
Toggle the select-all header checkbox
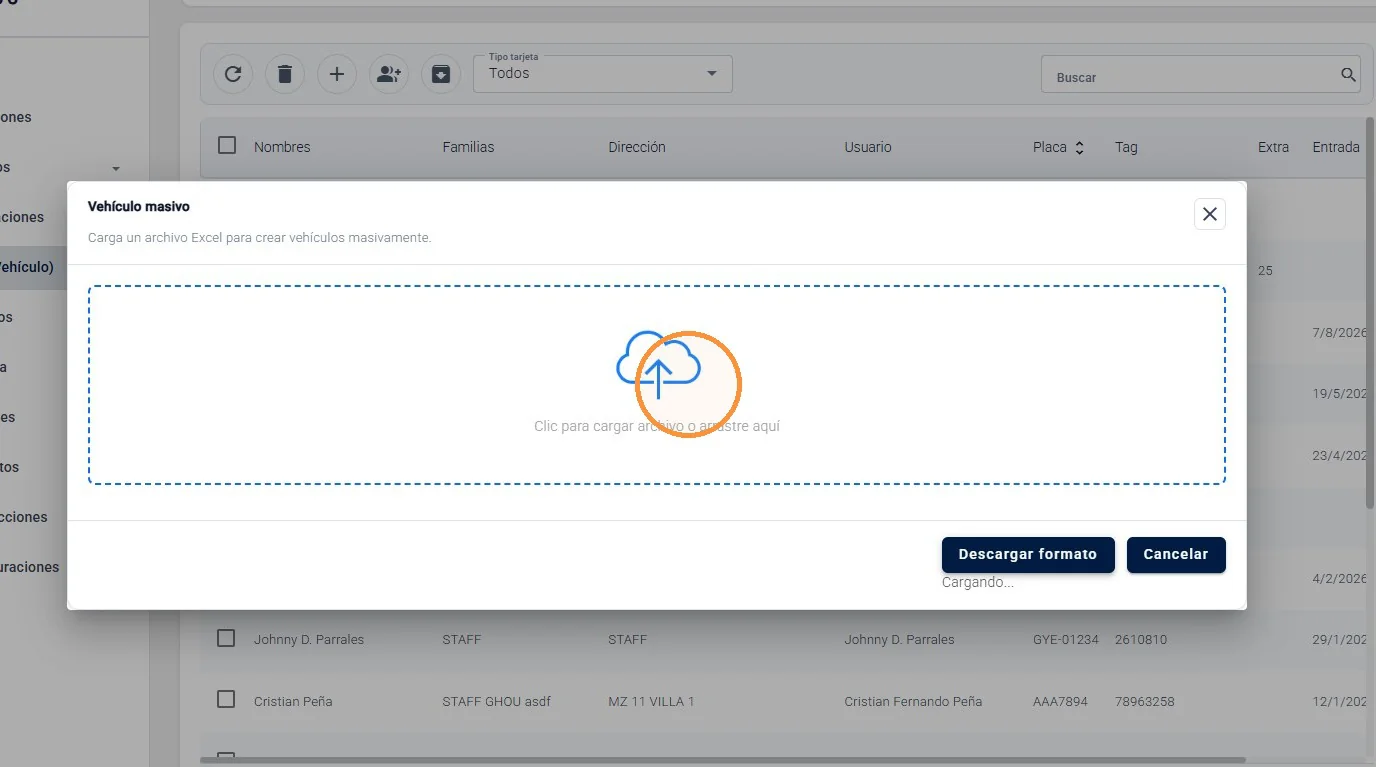pos(227,145)
